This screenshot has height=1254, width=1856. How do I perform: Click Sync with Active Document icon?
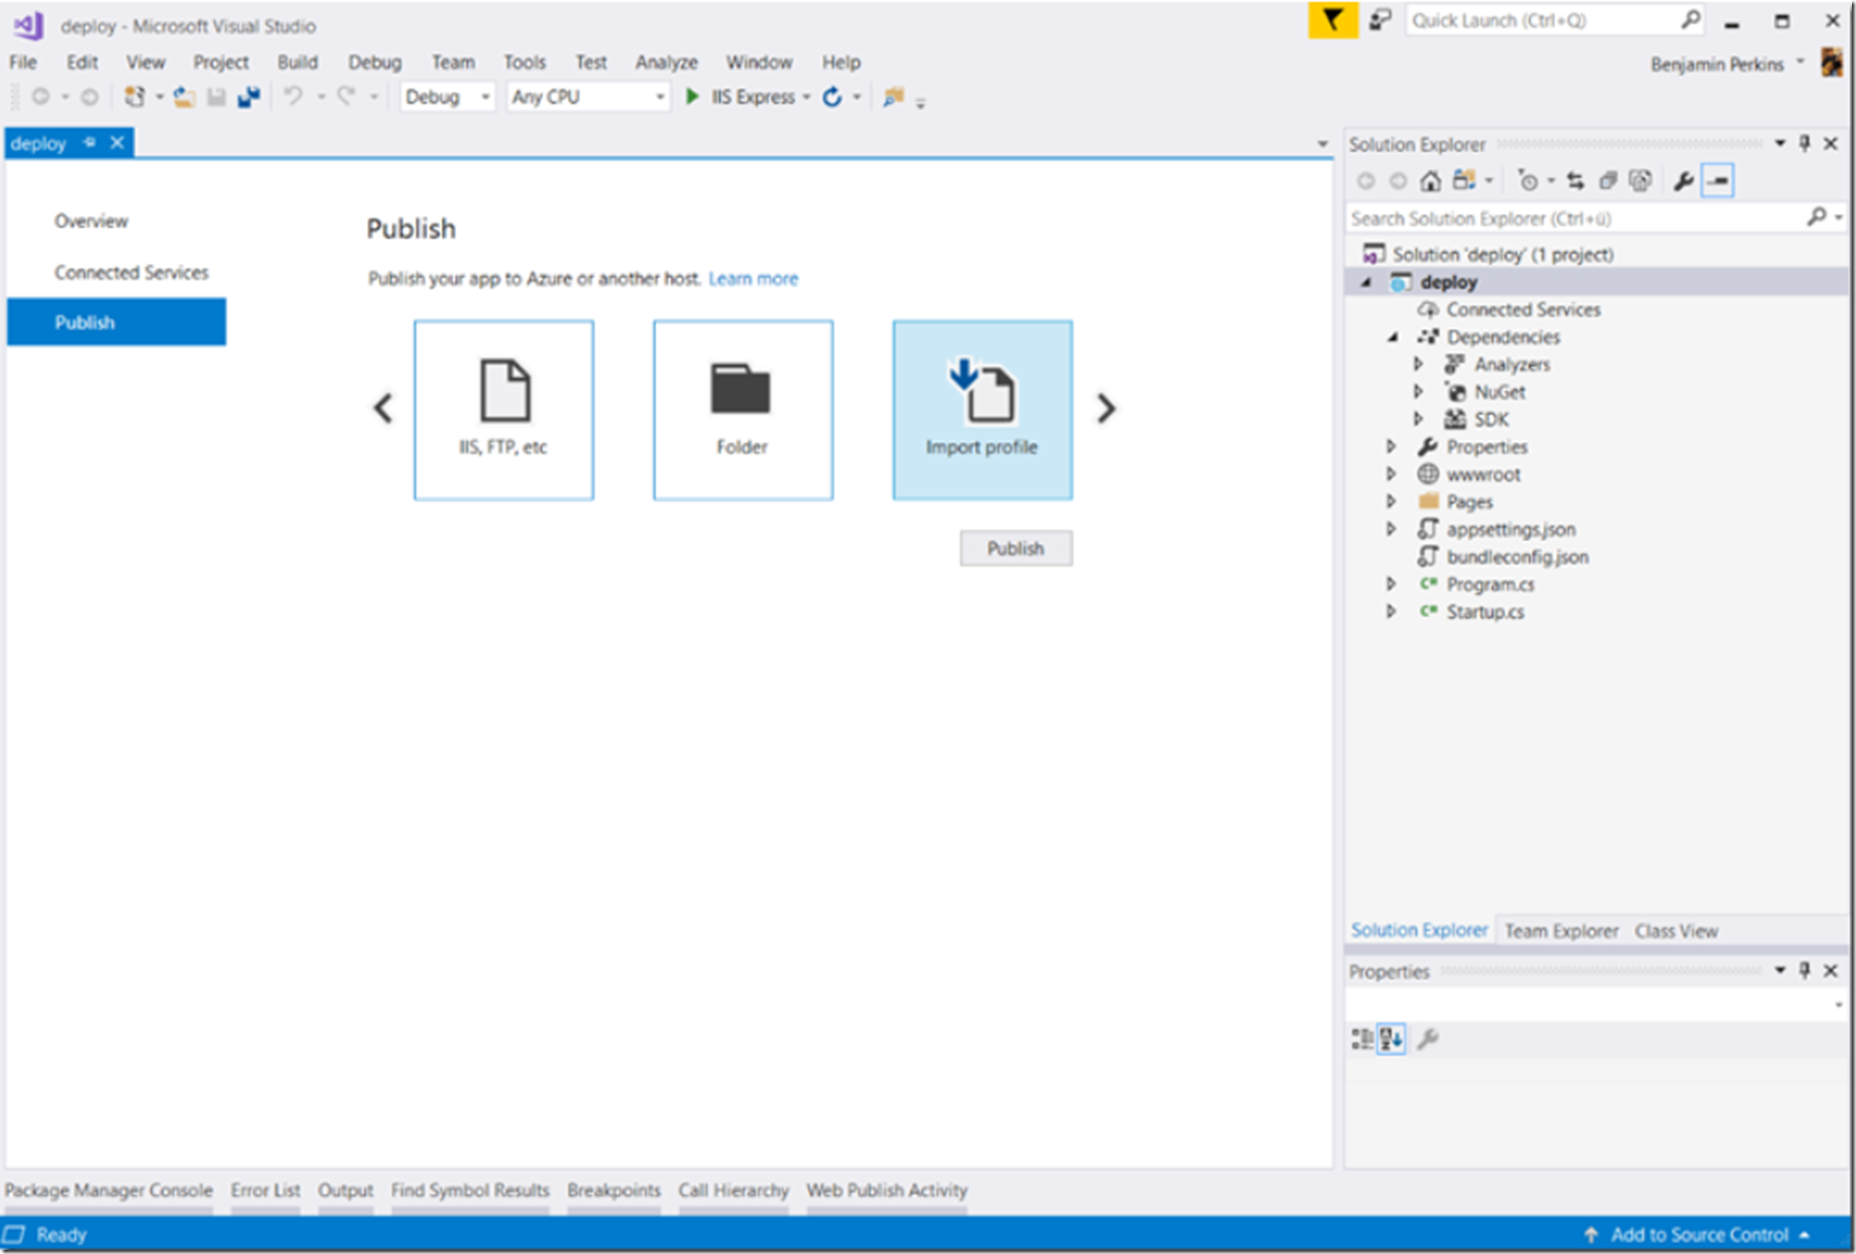tap(1576, 181)
